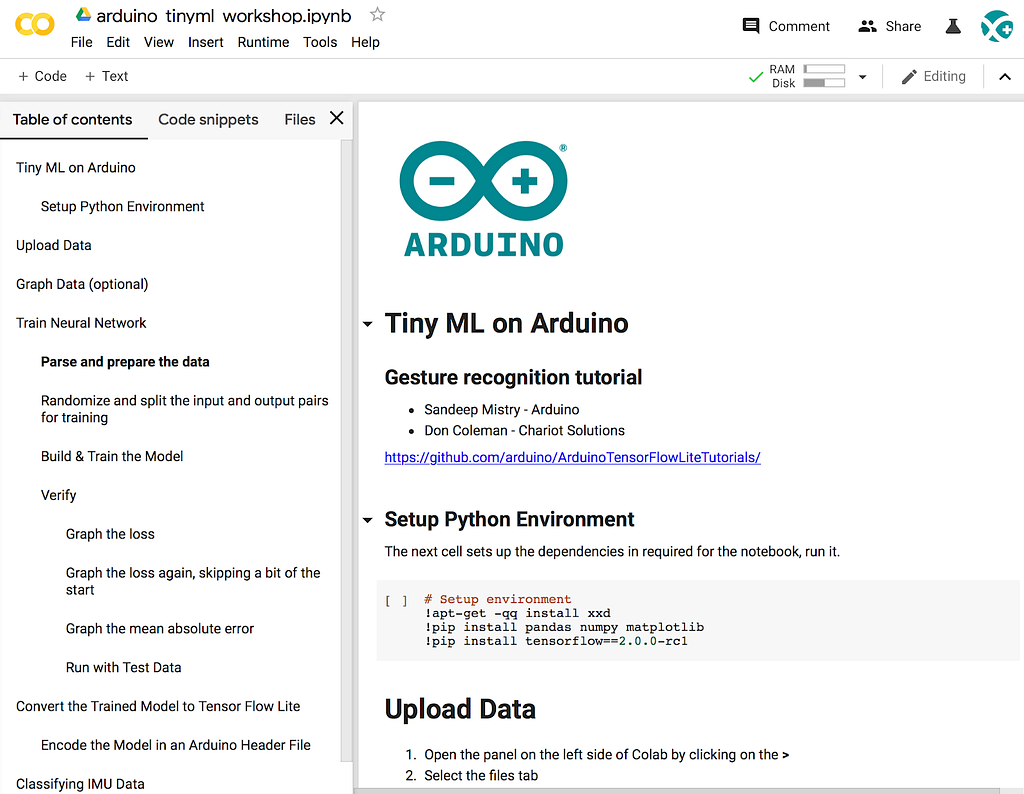Select Graph the loss again entry
This screenshot has height=794, width=1024.
point(193,581)
